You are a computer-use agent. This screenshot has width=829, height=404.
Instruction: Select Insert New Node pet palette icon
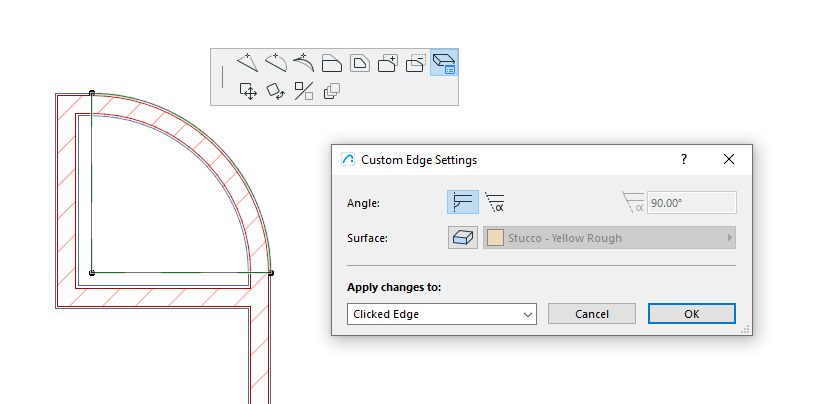[247, 63]
